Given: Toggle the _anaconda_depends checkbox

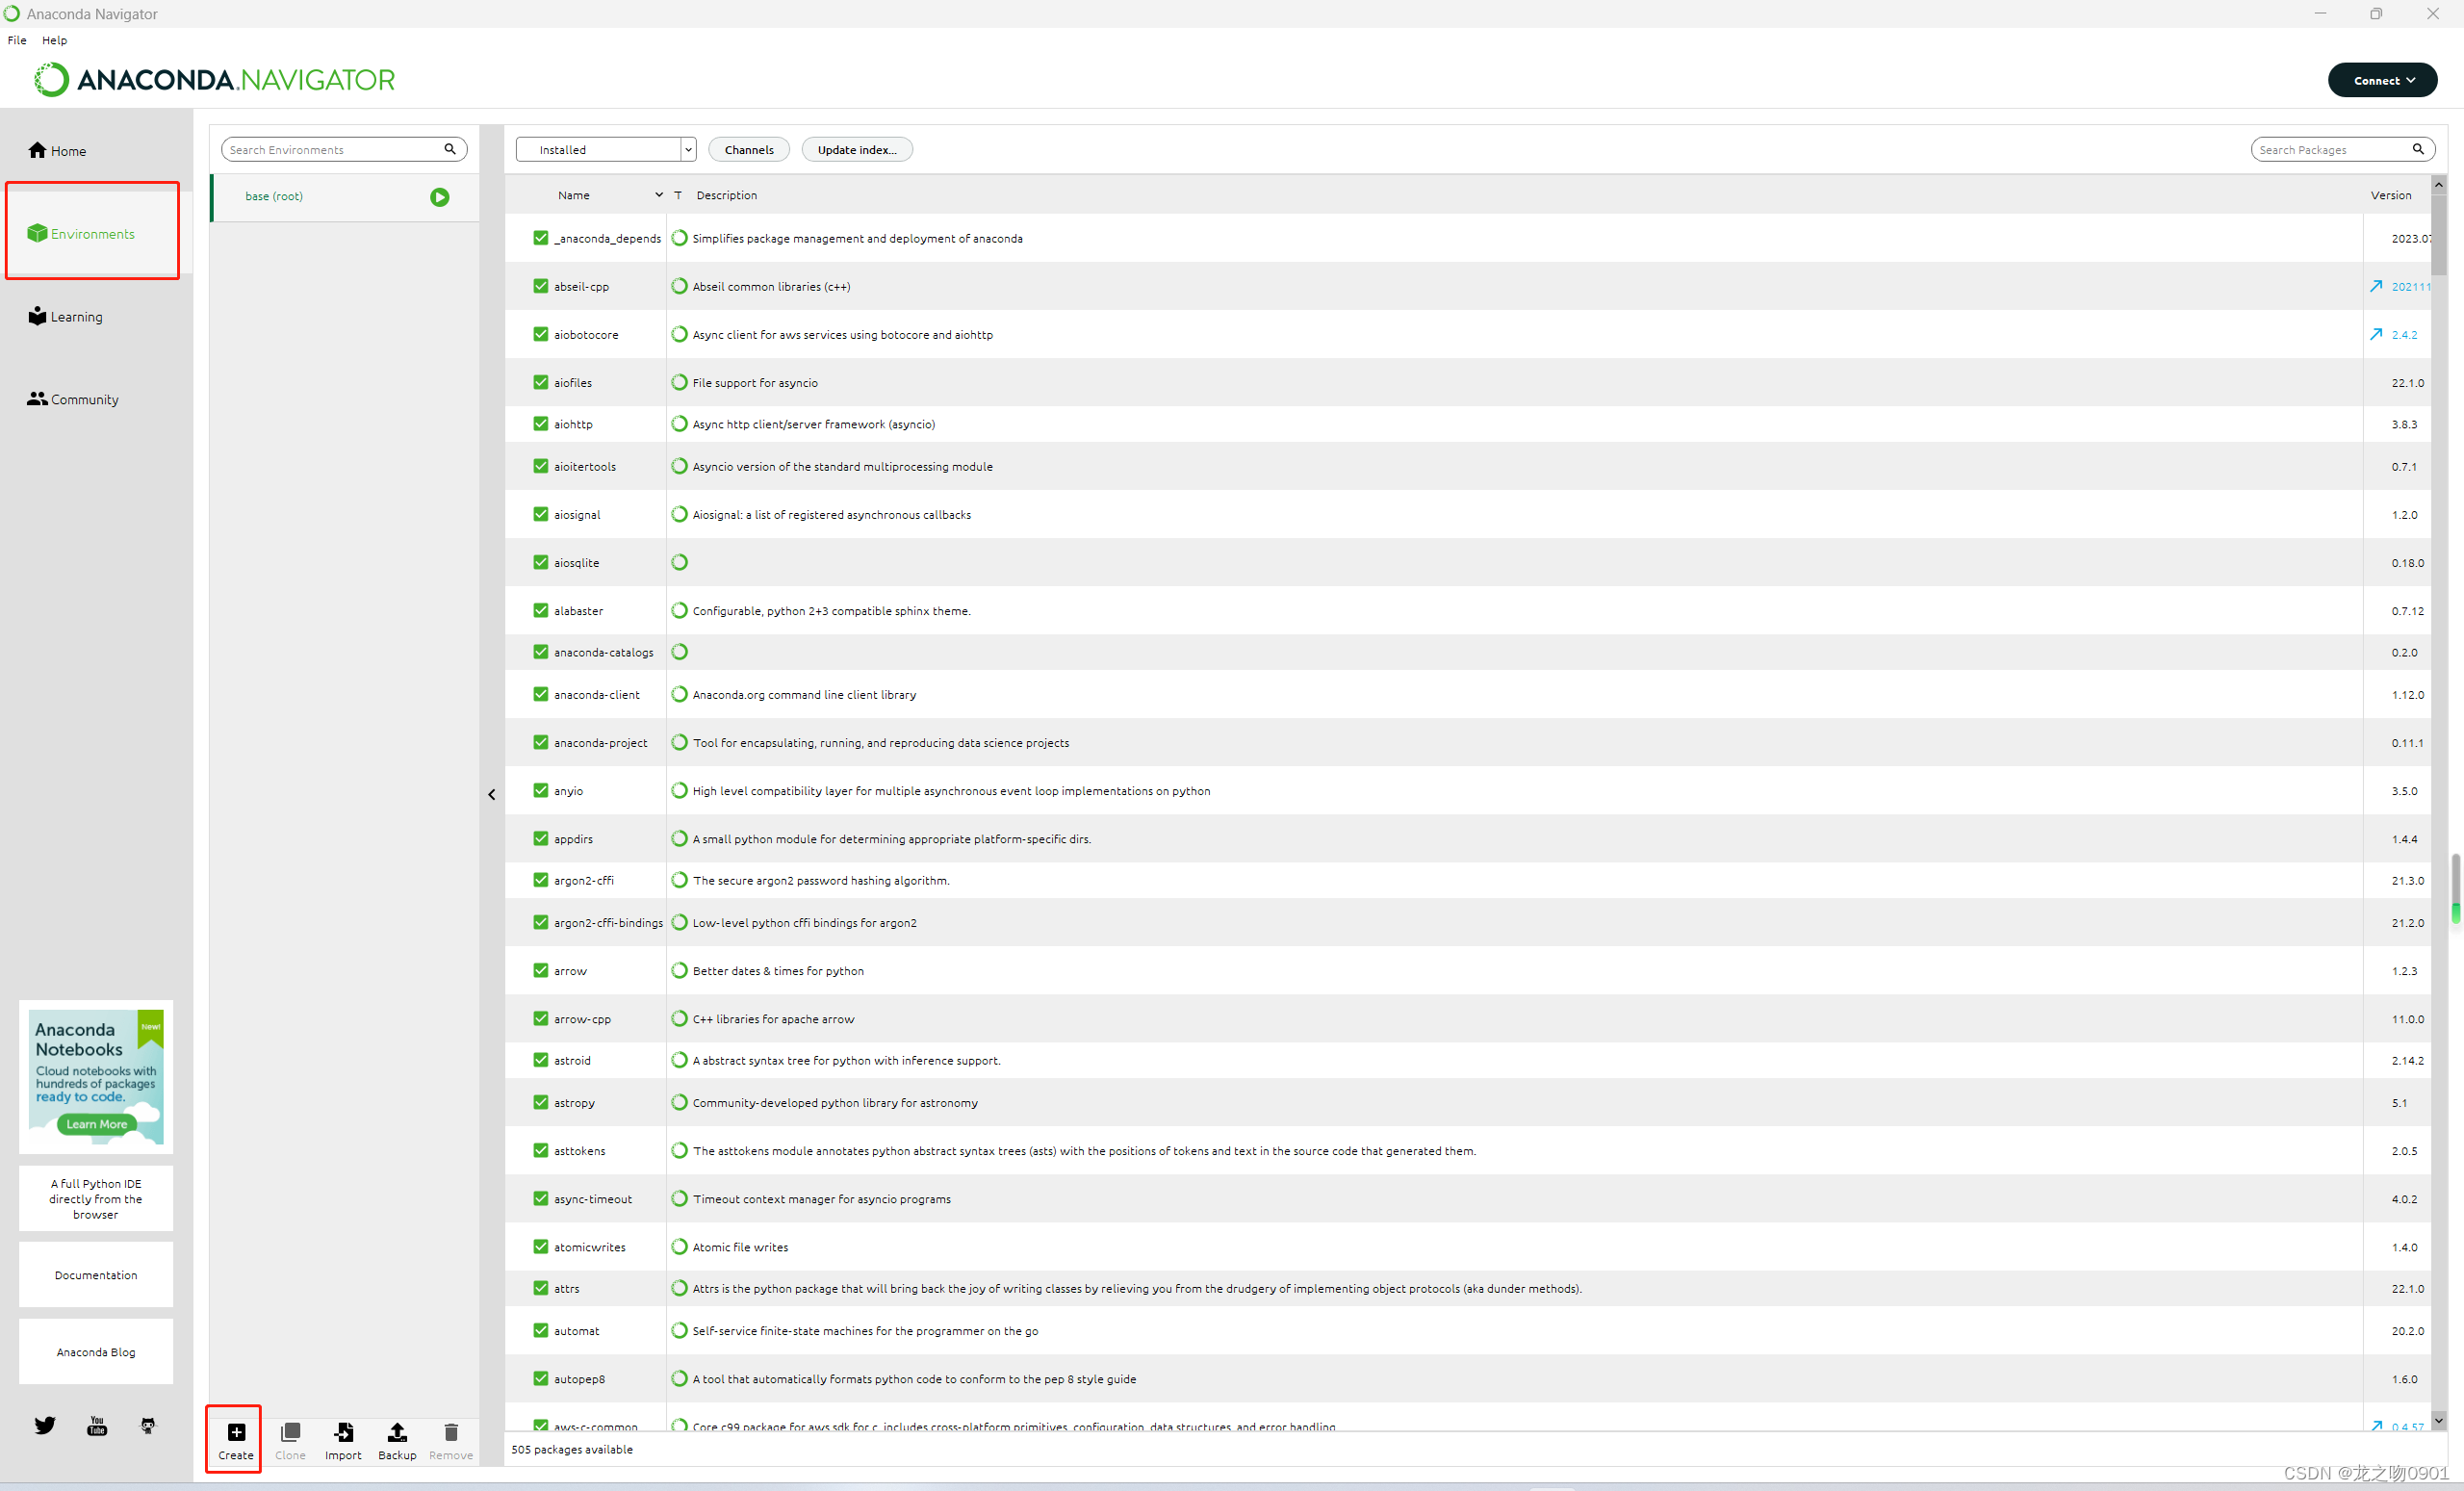Looking at the screenshot, I should (x=541, y=238).
